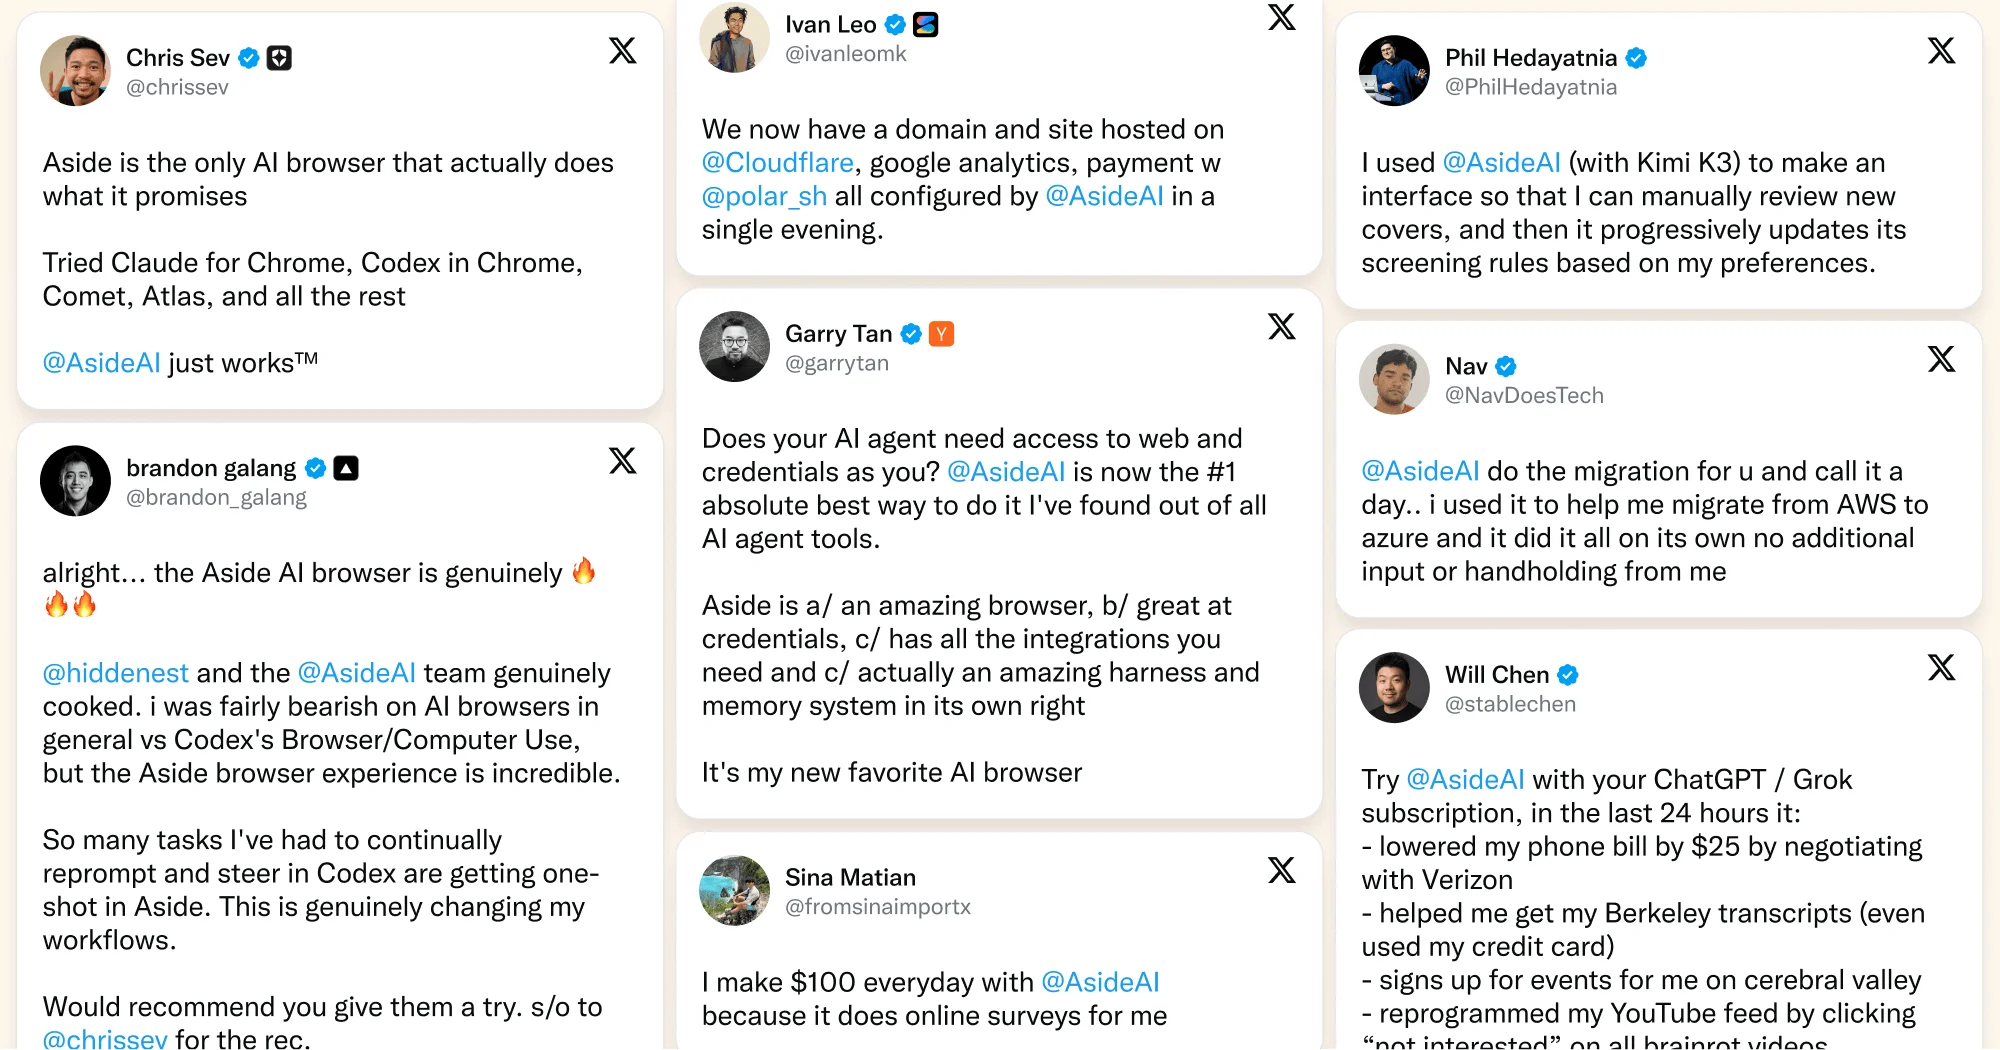This screenshot has height=1050, width=2000.
Task: Open the @polar_sh mention link
Action: 764,196
